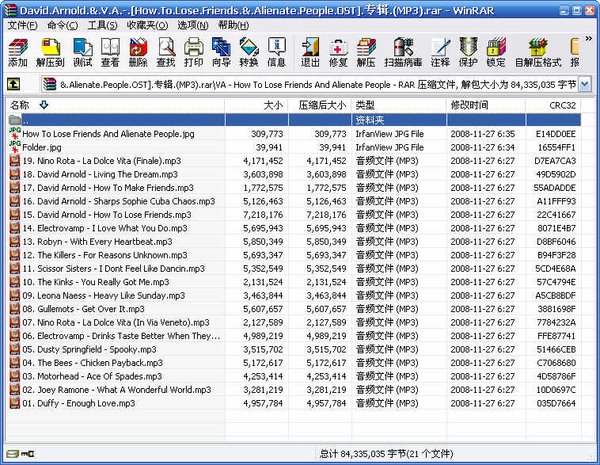Click the JPG icon of Folder.jpg
Image resolution: width=600 pixels, height=465 pixels.
tap(15, 147)
